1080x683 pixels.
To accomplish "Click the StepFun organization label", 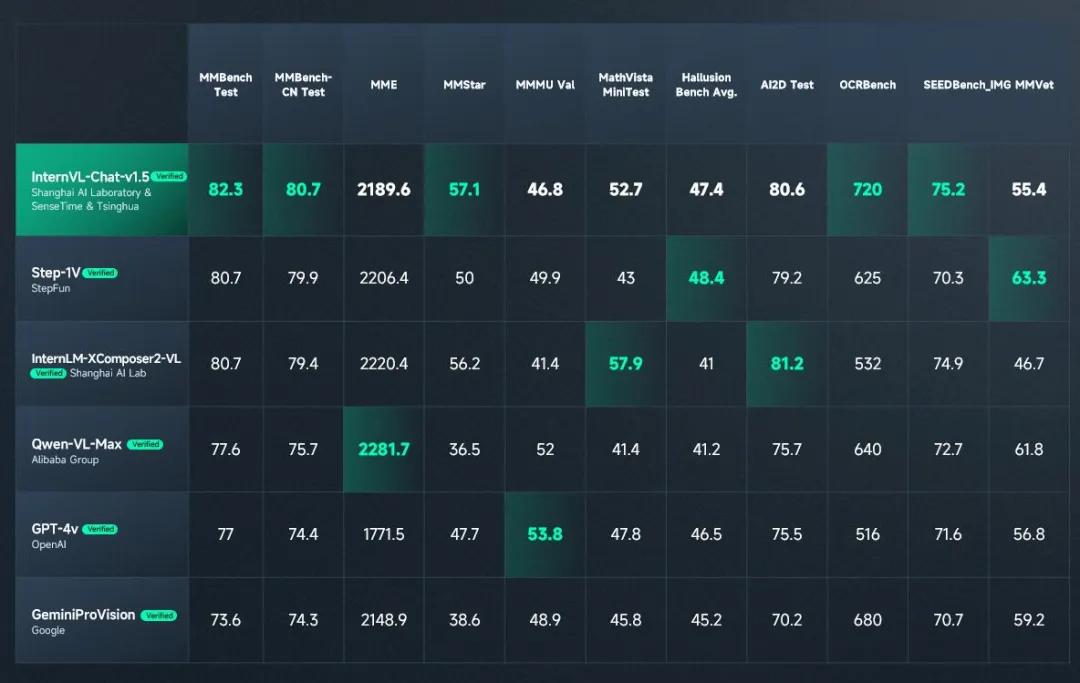I will coord(51,288).
